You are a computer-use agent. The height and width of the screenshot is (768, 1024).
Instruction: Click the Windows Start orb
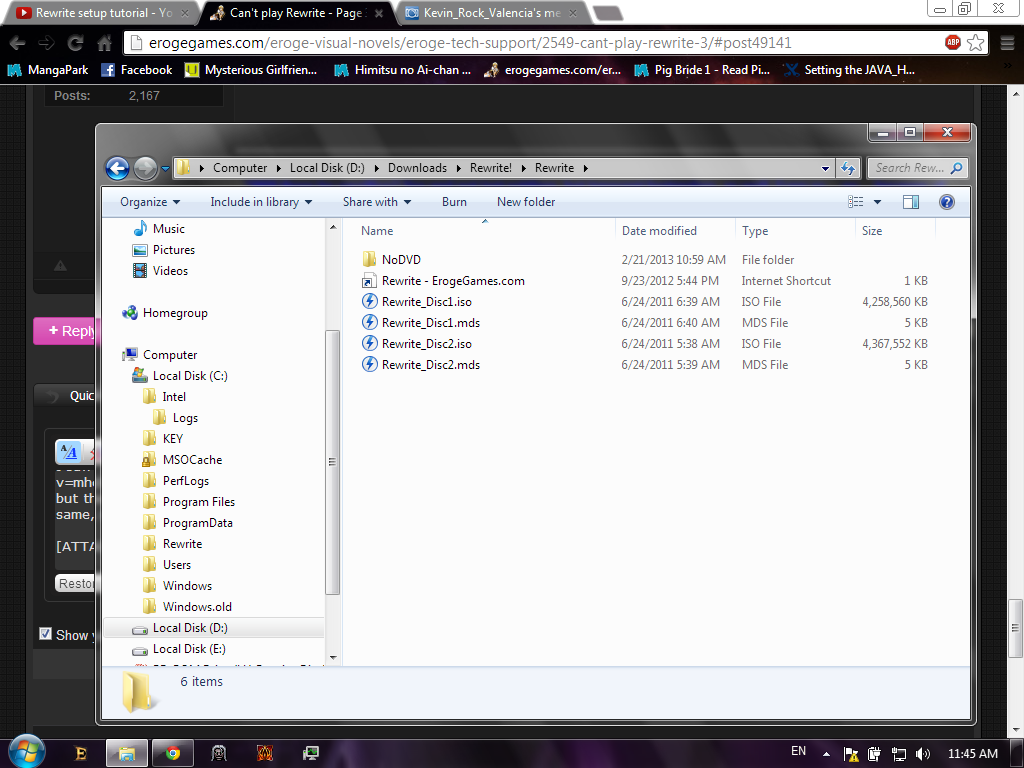pyautogui.click(x=26, y=752)
